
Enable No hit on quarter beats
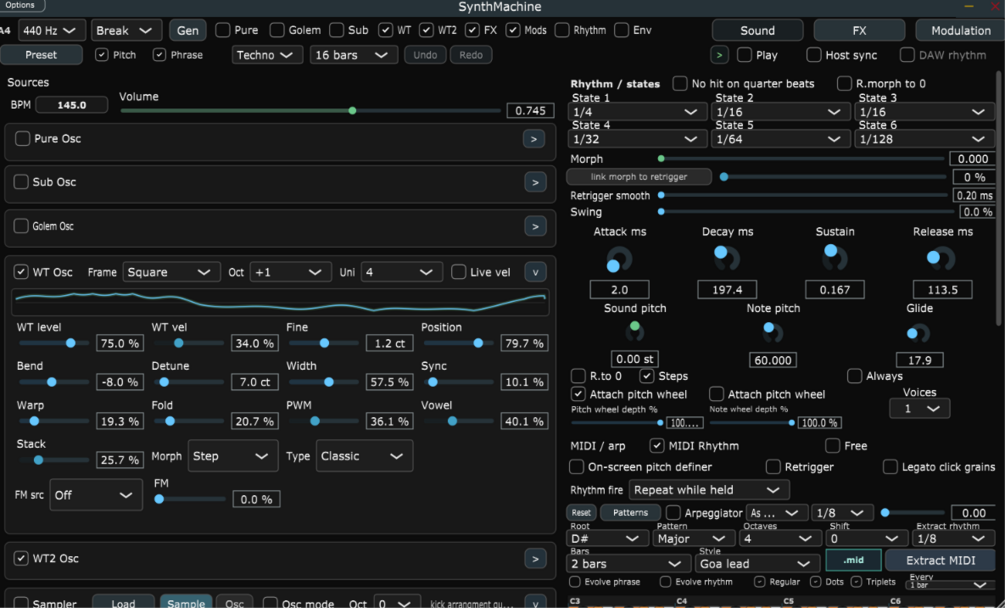(x=680, y=83)
